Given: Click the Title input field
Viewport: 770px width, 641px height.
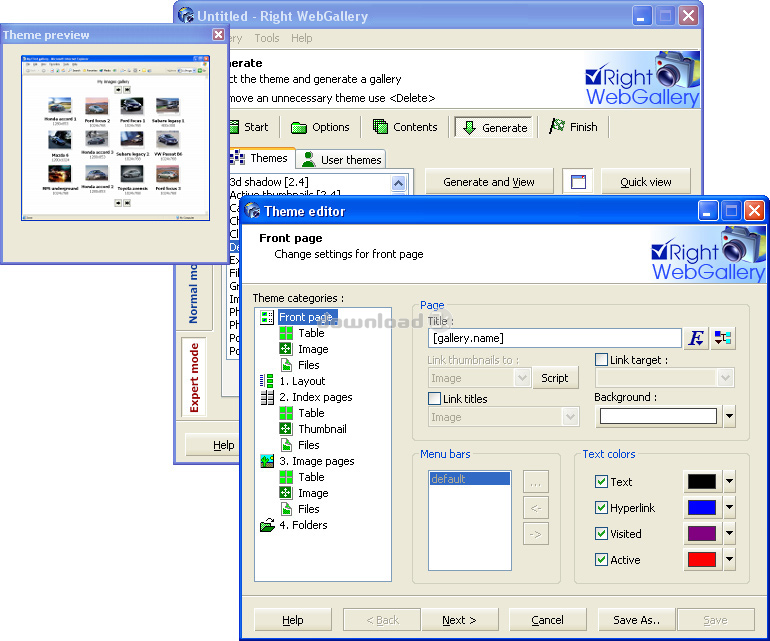Looking at the screenshot, I should coord(554,338).
